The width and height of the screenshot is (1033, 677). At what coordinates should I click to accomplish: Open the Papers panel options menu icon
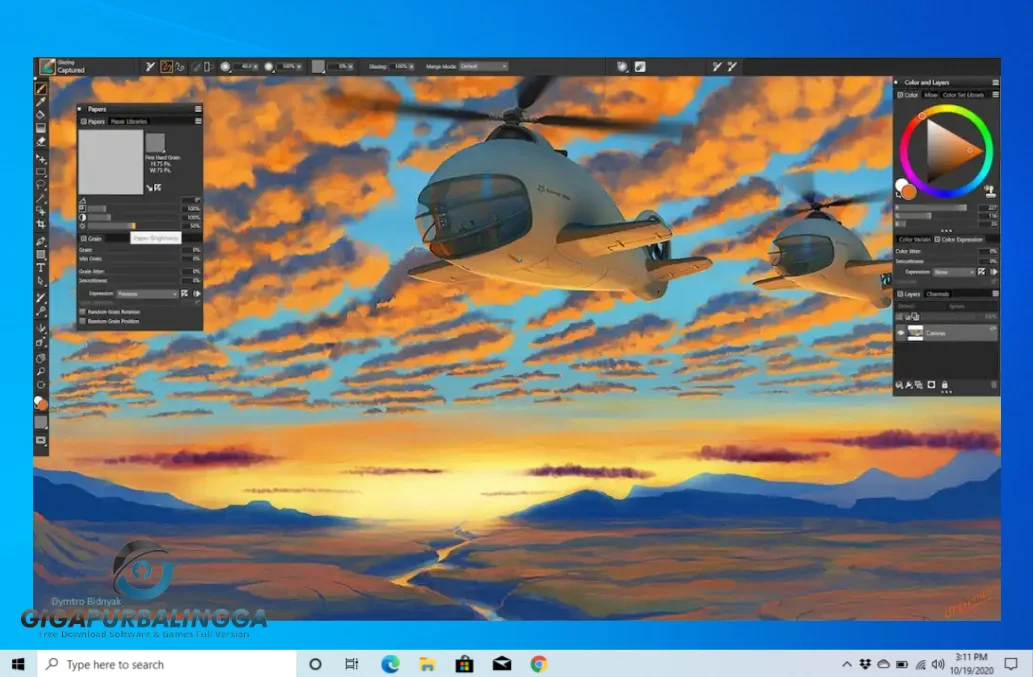[197, 109]
